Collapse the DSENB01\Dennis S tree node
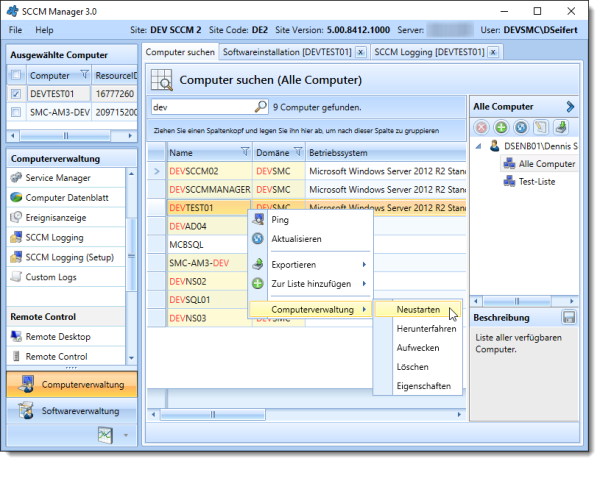Screen dimensions: 600x481 click(x=478, y=146)
